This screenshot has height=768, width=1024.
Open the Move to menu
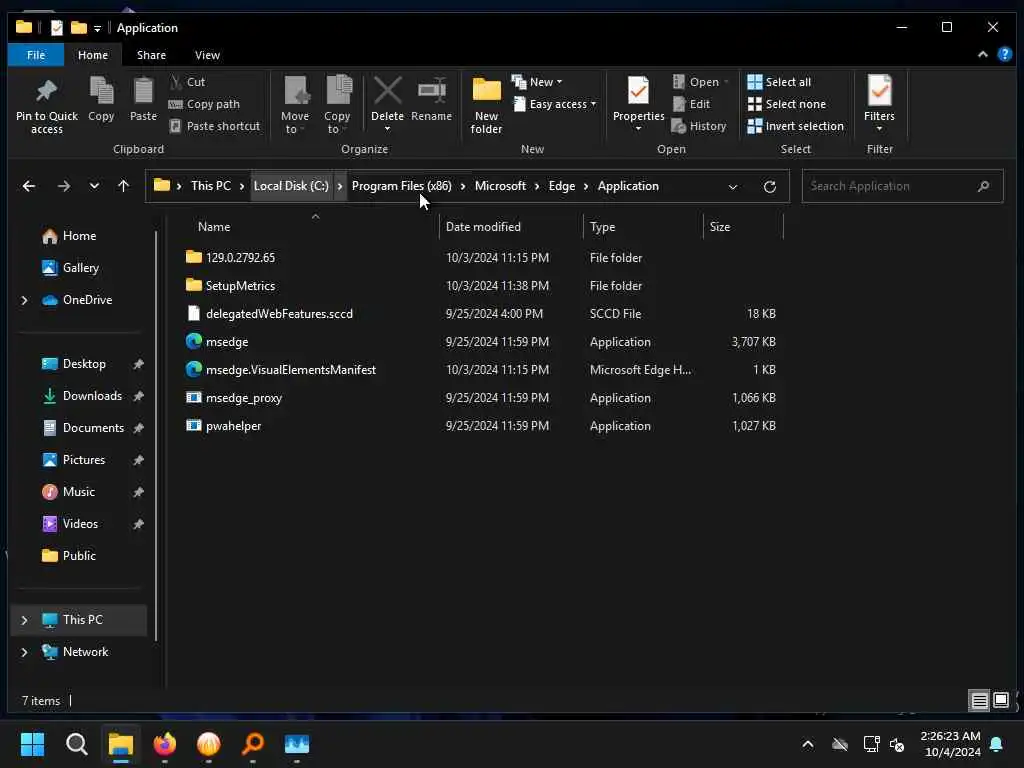[295, 104]
